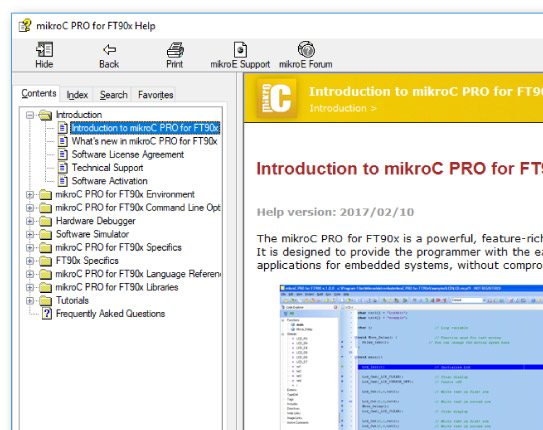Switch to the Contents tab
The height and width of the screenshot is (430, 543).
coord(38,93)
